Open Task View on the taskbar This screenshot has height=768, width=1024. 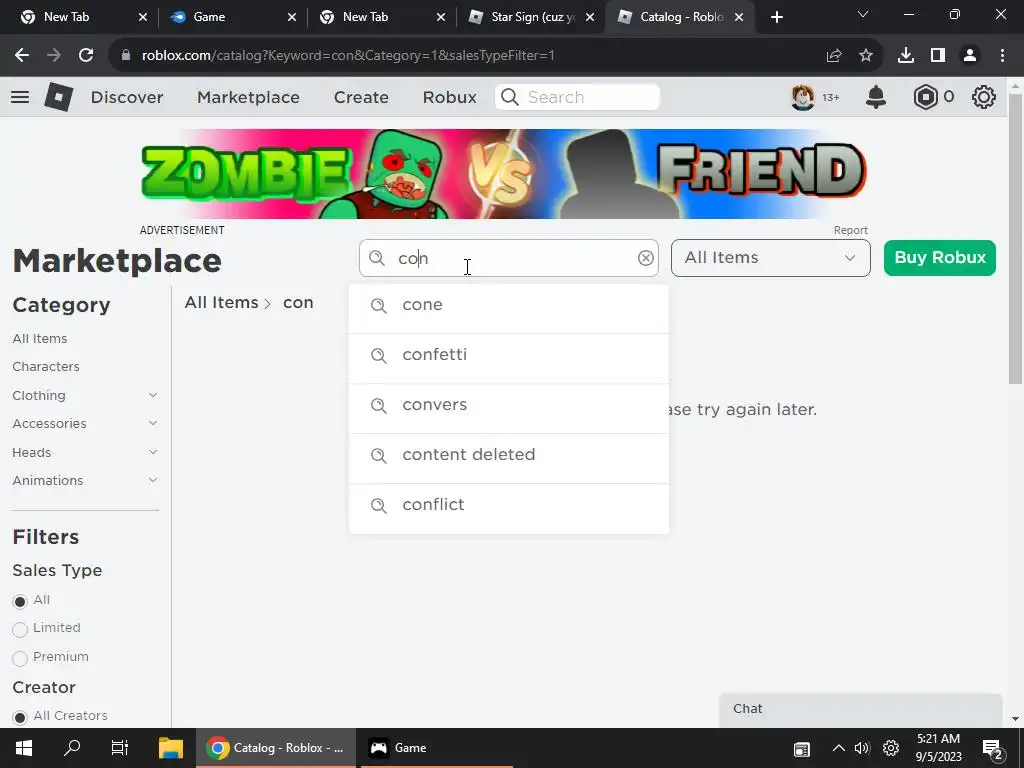120,748
